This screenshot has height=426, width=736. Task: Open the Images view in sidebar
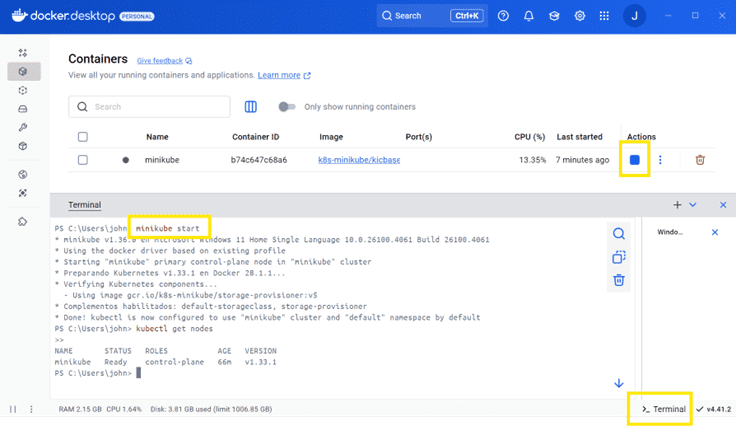point(23,90)
